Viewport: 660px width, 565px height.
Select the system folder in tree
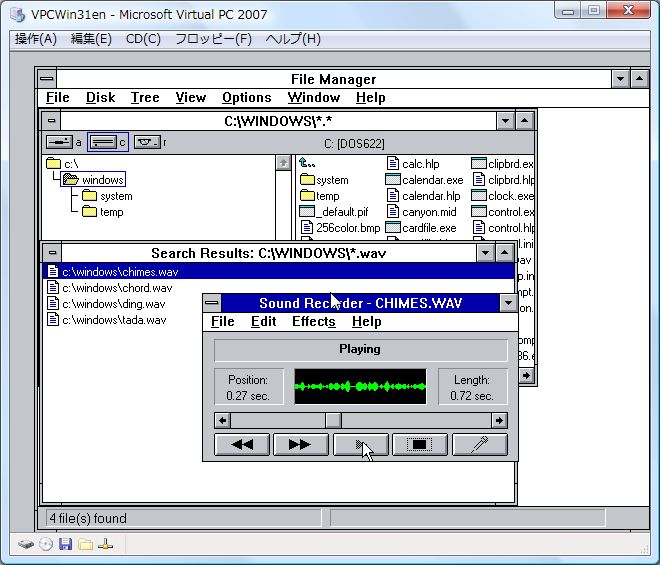pos(107,196)
